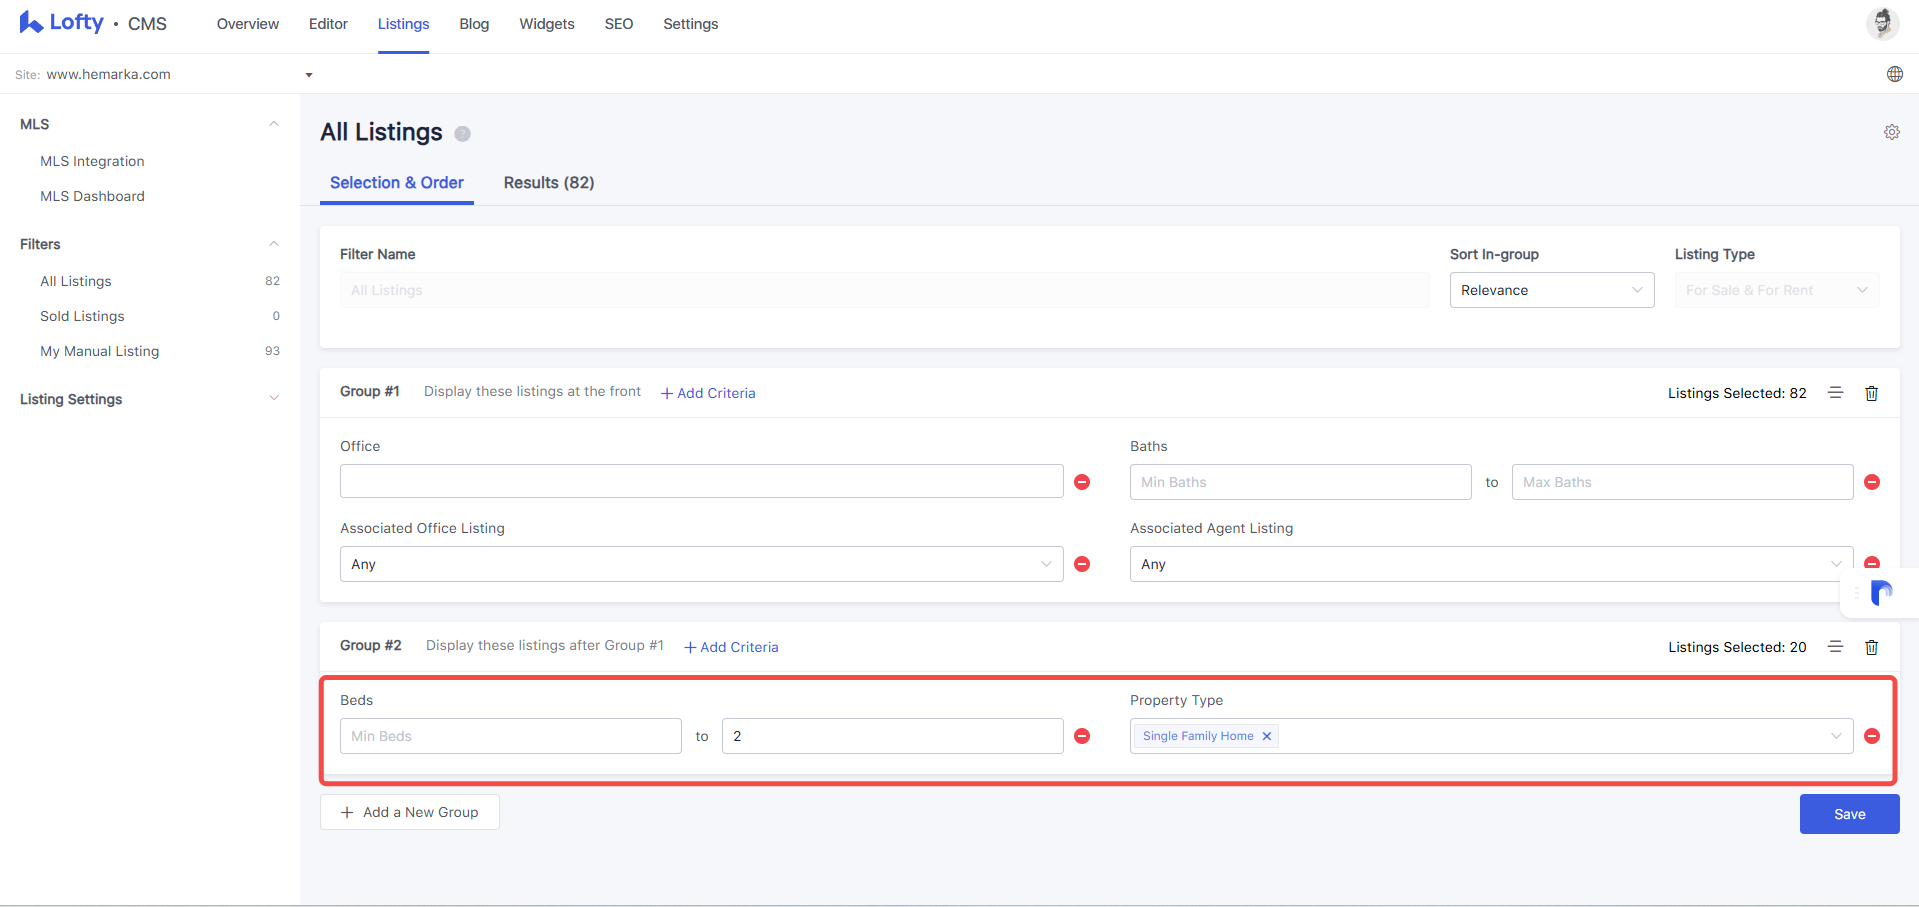This screenshot has width=1919, height=907.
Task: Open Associated Office Listing Any dropdown
Action: click(x=701, y=564)
